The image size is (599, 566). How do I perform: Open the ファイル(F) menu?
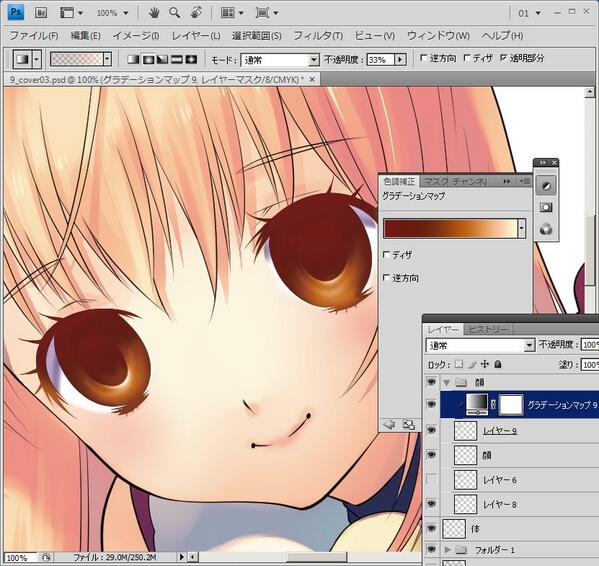tap(34, 36)
